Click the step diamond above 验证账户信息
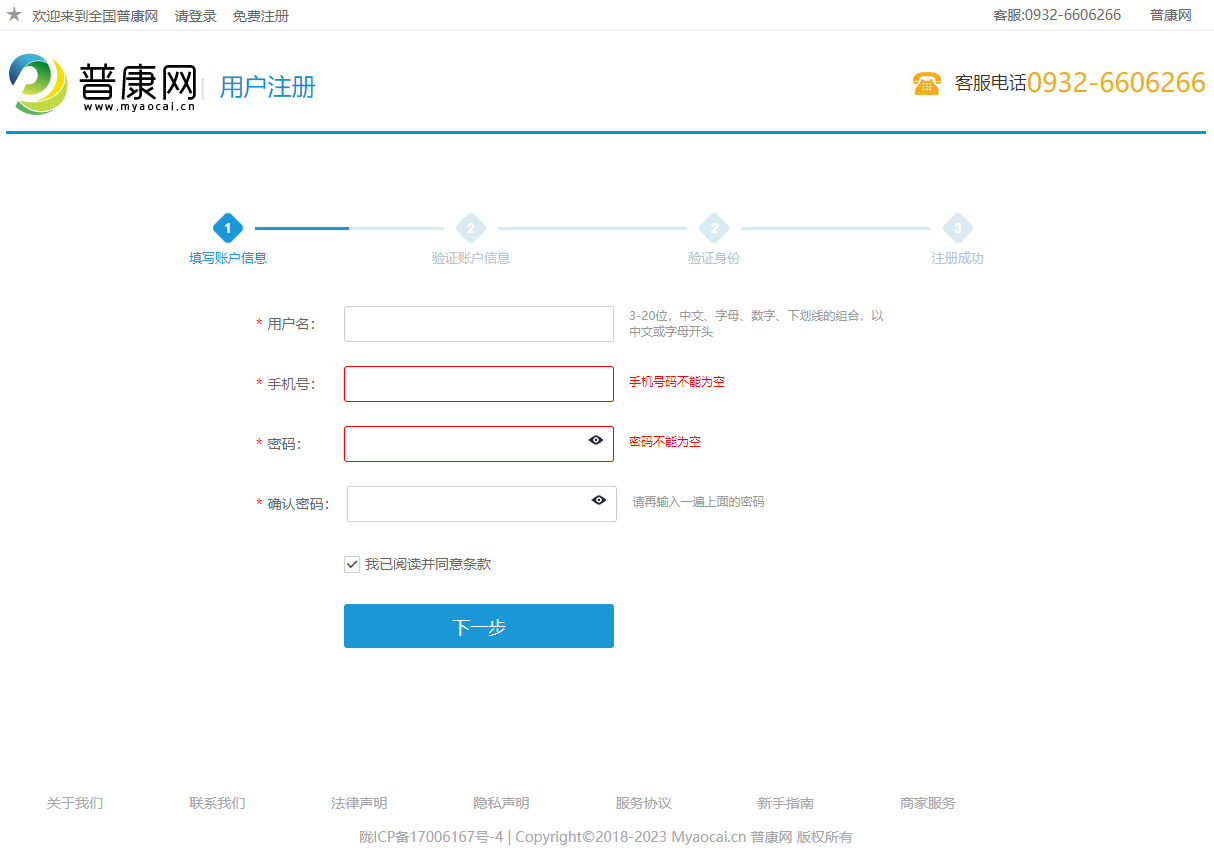 [x=471, y=229]
